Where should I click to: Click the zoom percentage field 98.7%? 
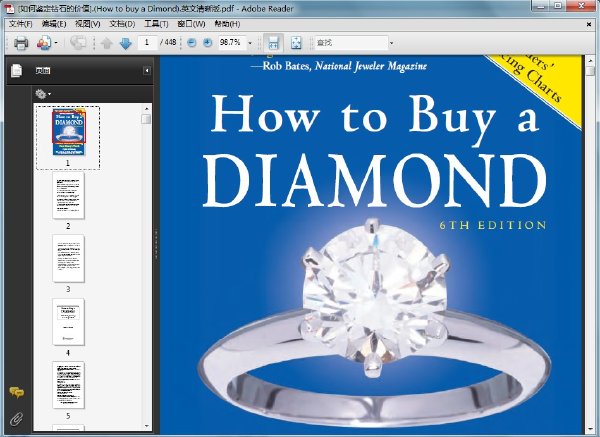(x=232, y=42)
